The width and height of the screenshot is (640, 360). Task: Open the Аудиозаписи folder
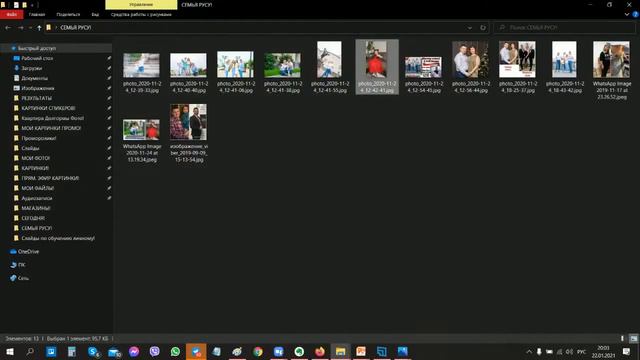point(37,198)
